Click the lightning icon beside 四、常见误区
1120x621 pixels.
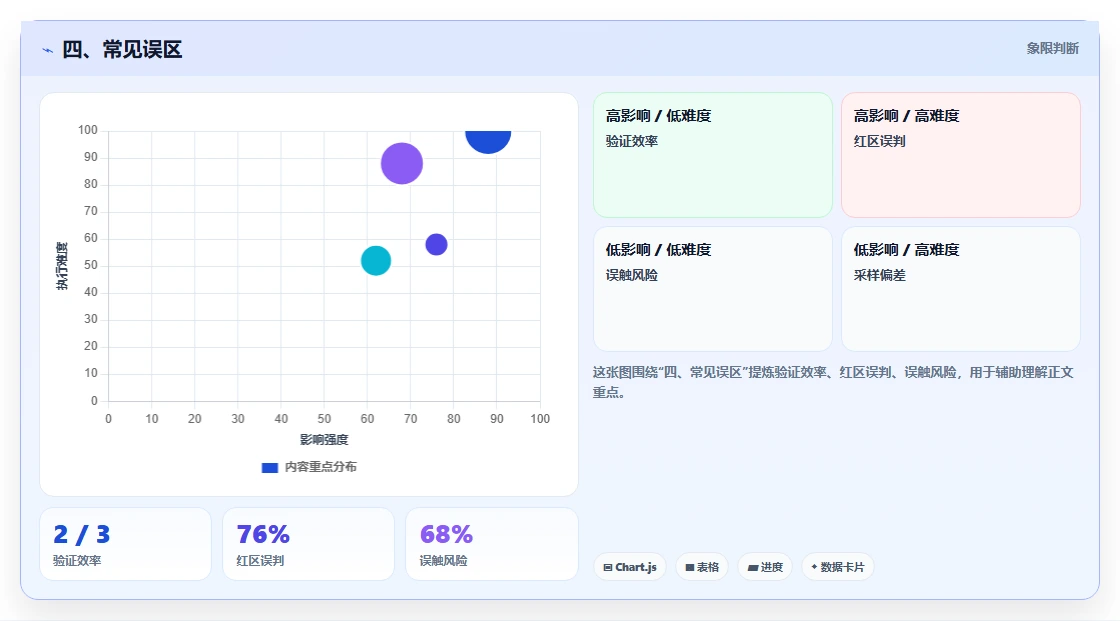click(x=48, y=50)
